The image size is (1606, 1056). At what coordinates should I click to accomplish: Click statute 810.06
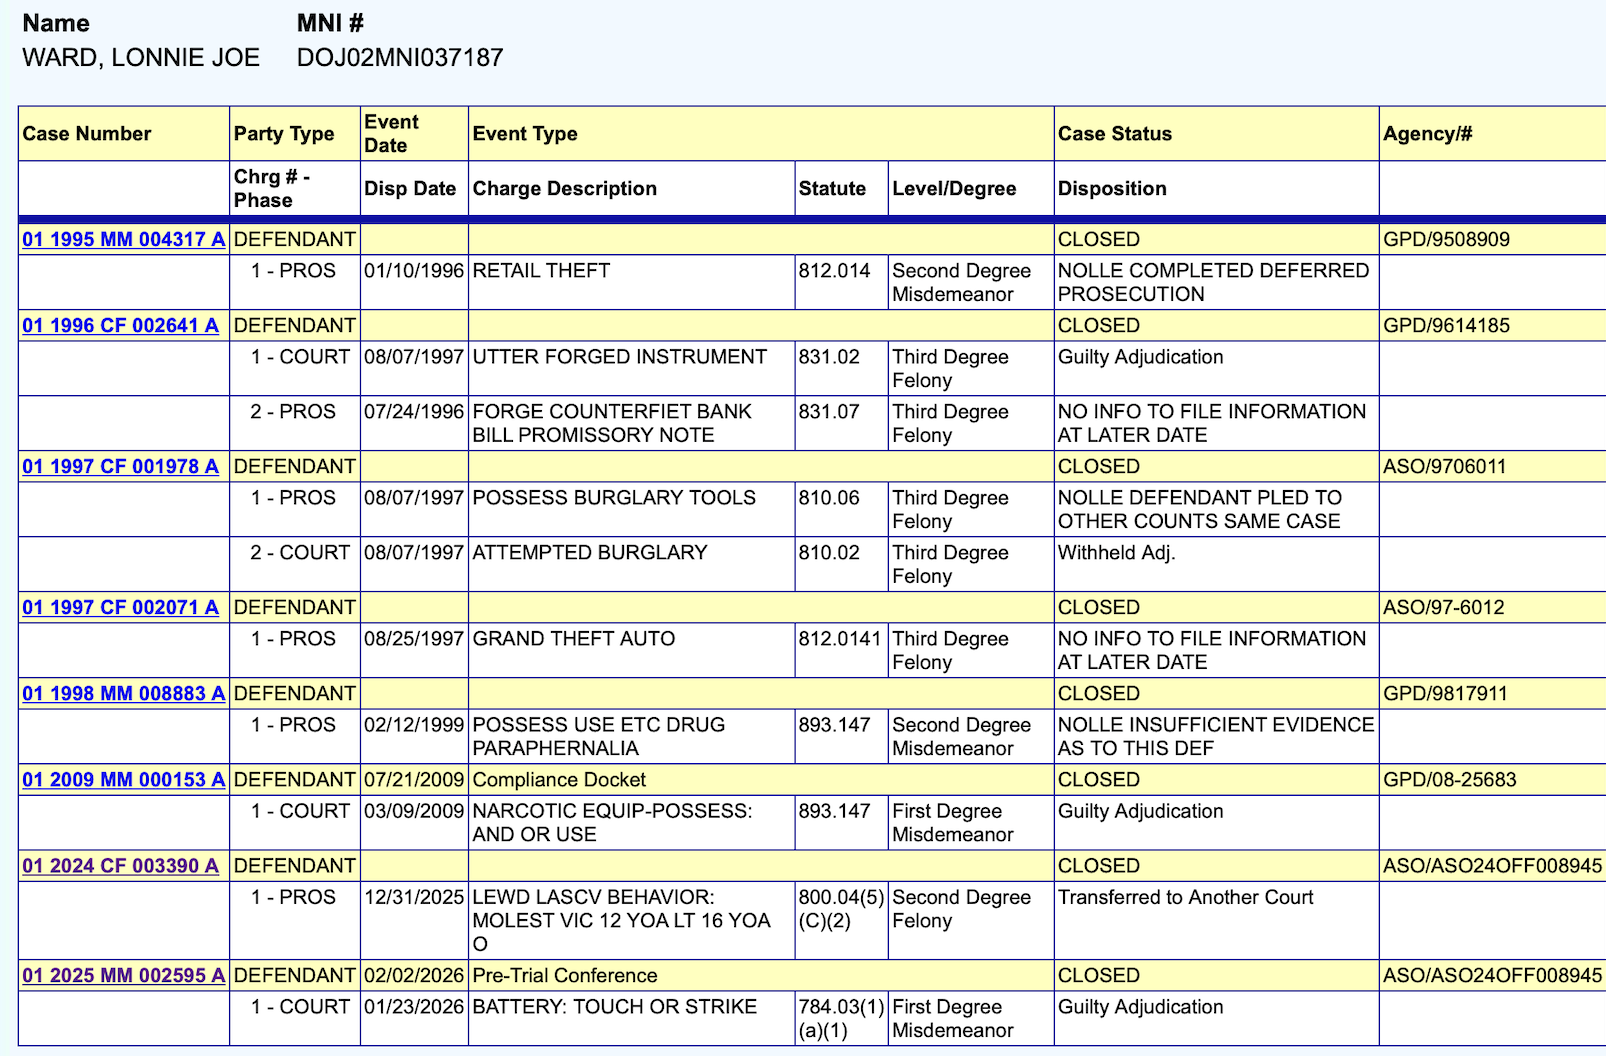pos(829,497)
